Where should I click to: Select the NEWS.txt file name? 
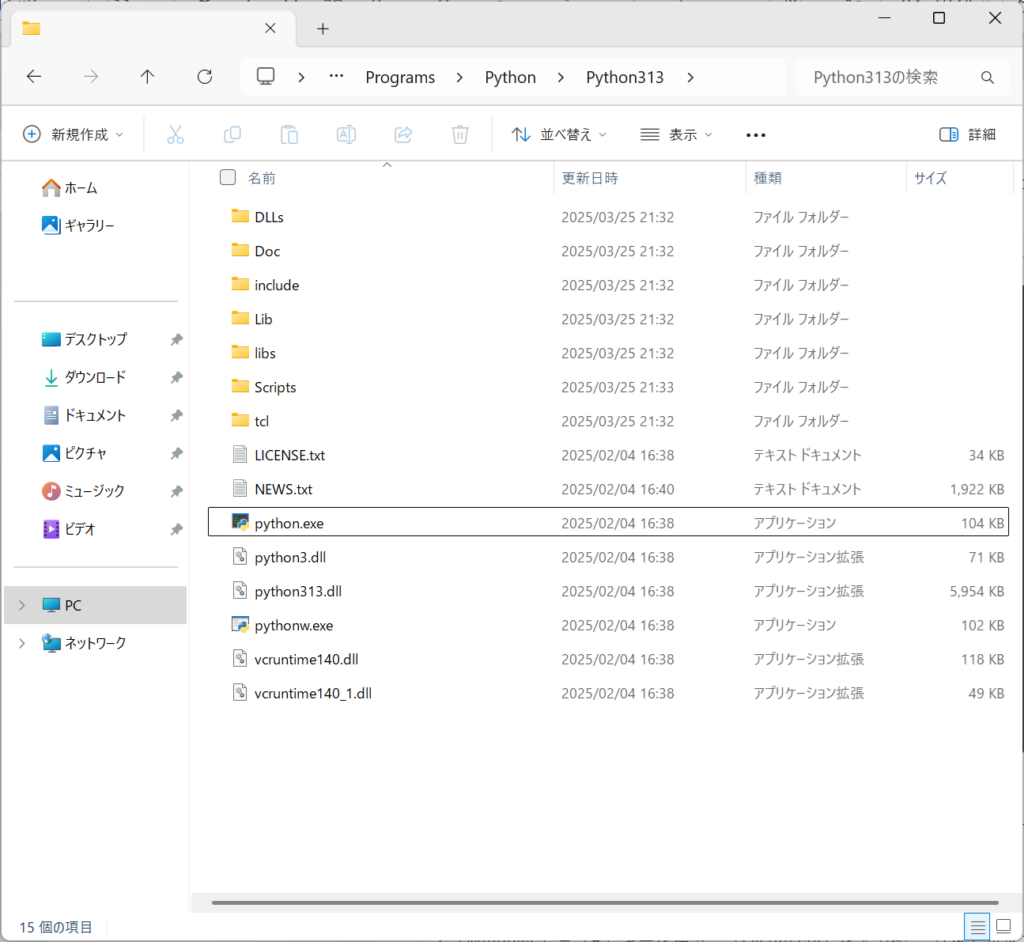coord(283,489)
